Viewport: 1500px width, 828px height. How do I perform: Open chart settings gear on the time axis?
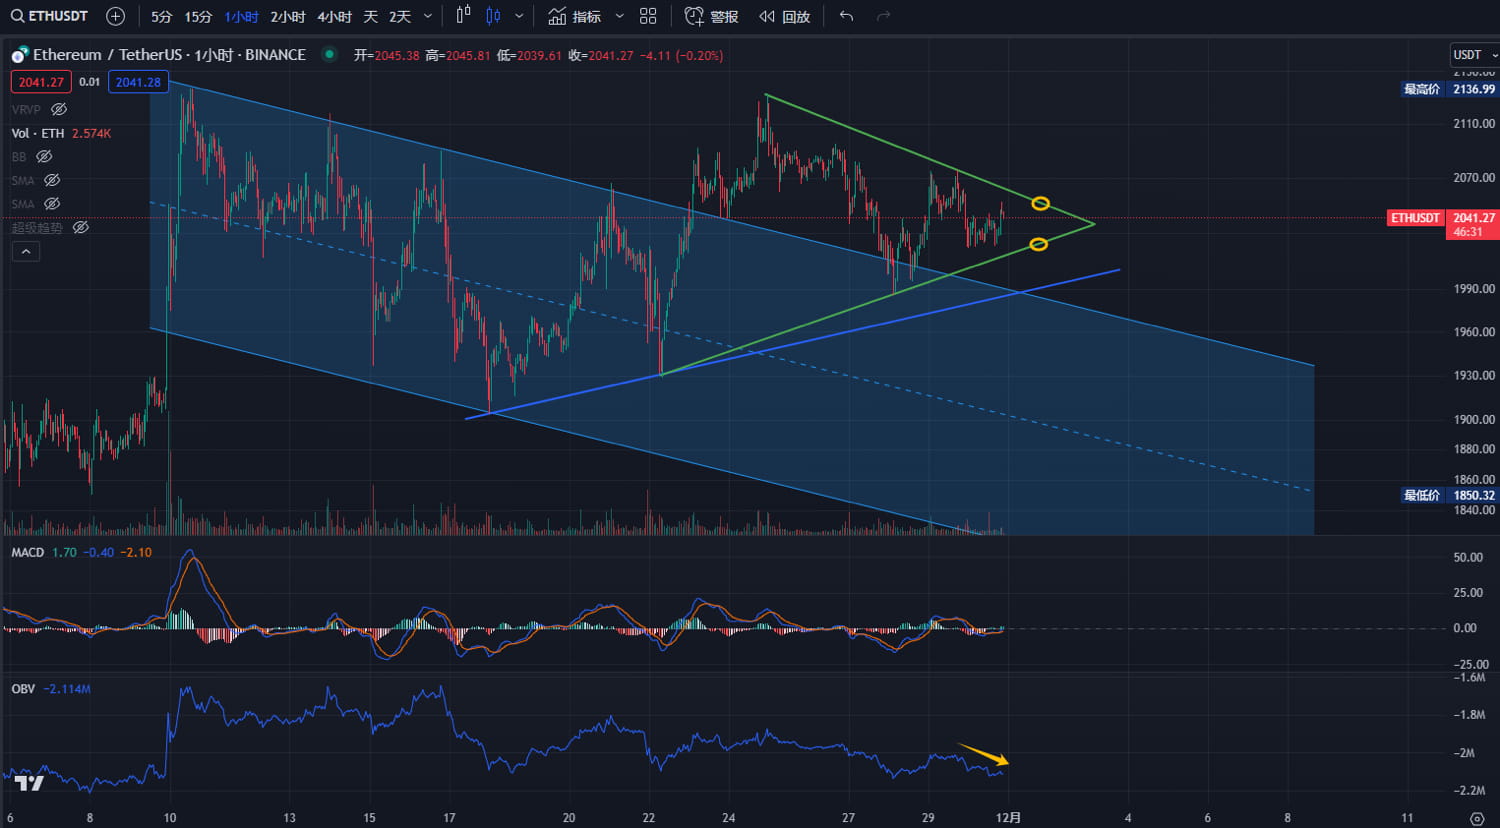pyautogui.click(x=1477, y=818)
